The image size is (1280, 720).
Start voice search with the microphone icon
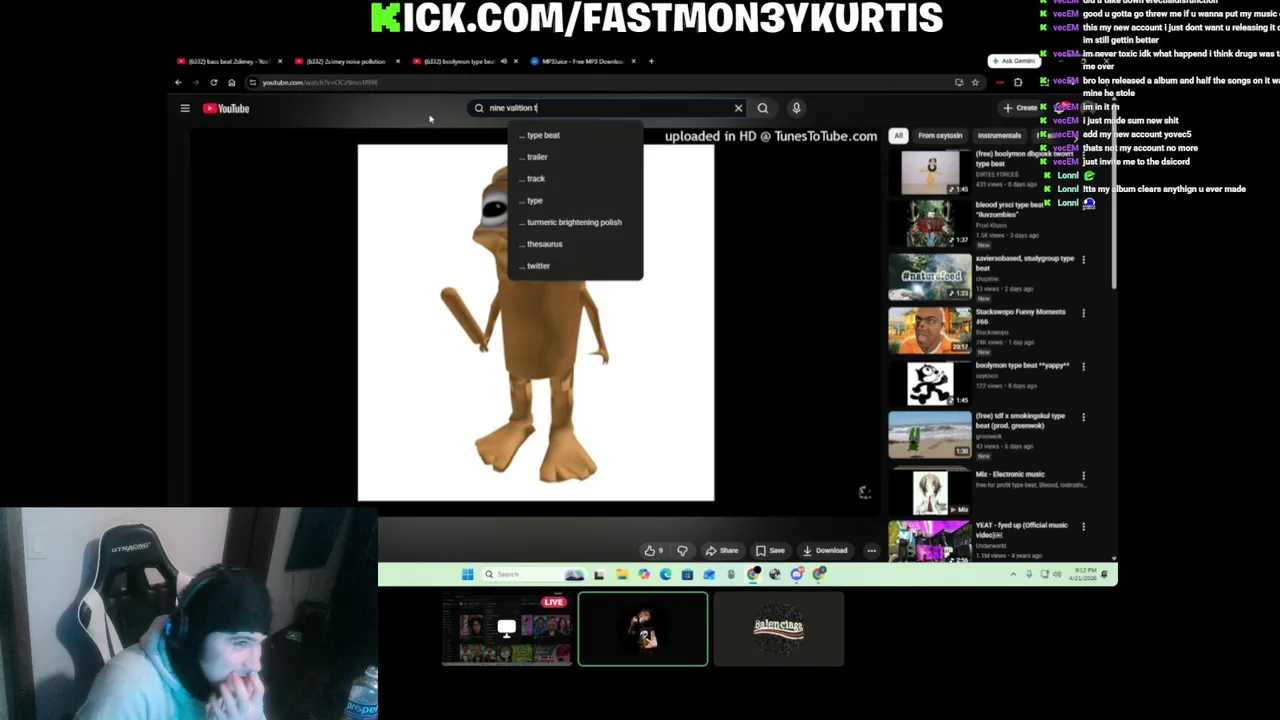tap(796, 108)
